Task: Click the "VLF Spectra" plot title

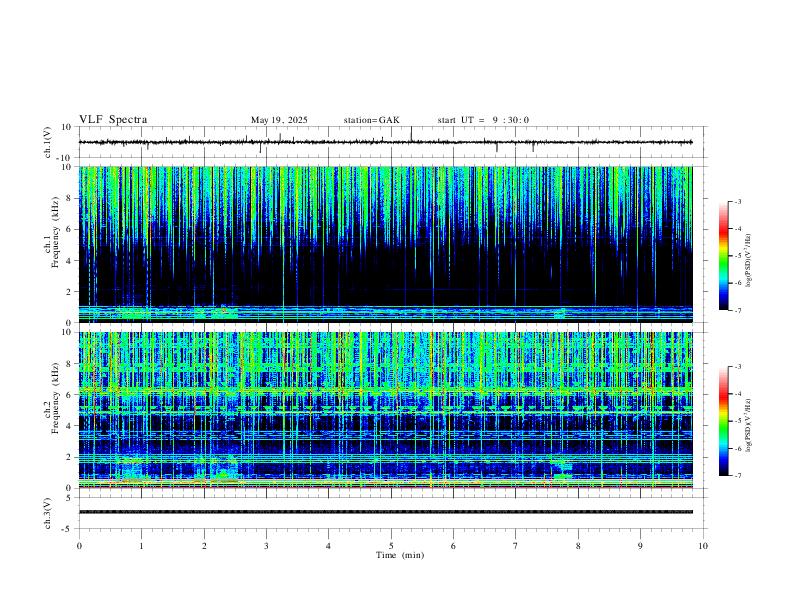Action: click(x=113, y=120)
